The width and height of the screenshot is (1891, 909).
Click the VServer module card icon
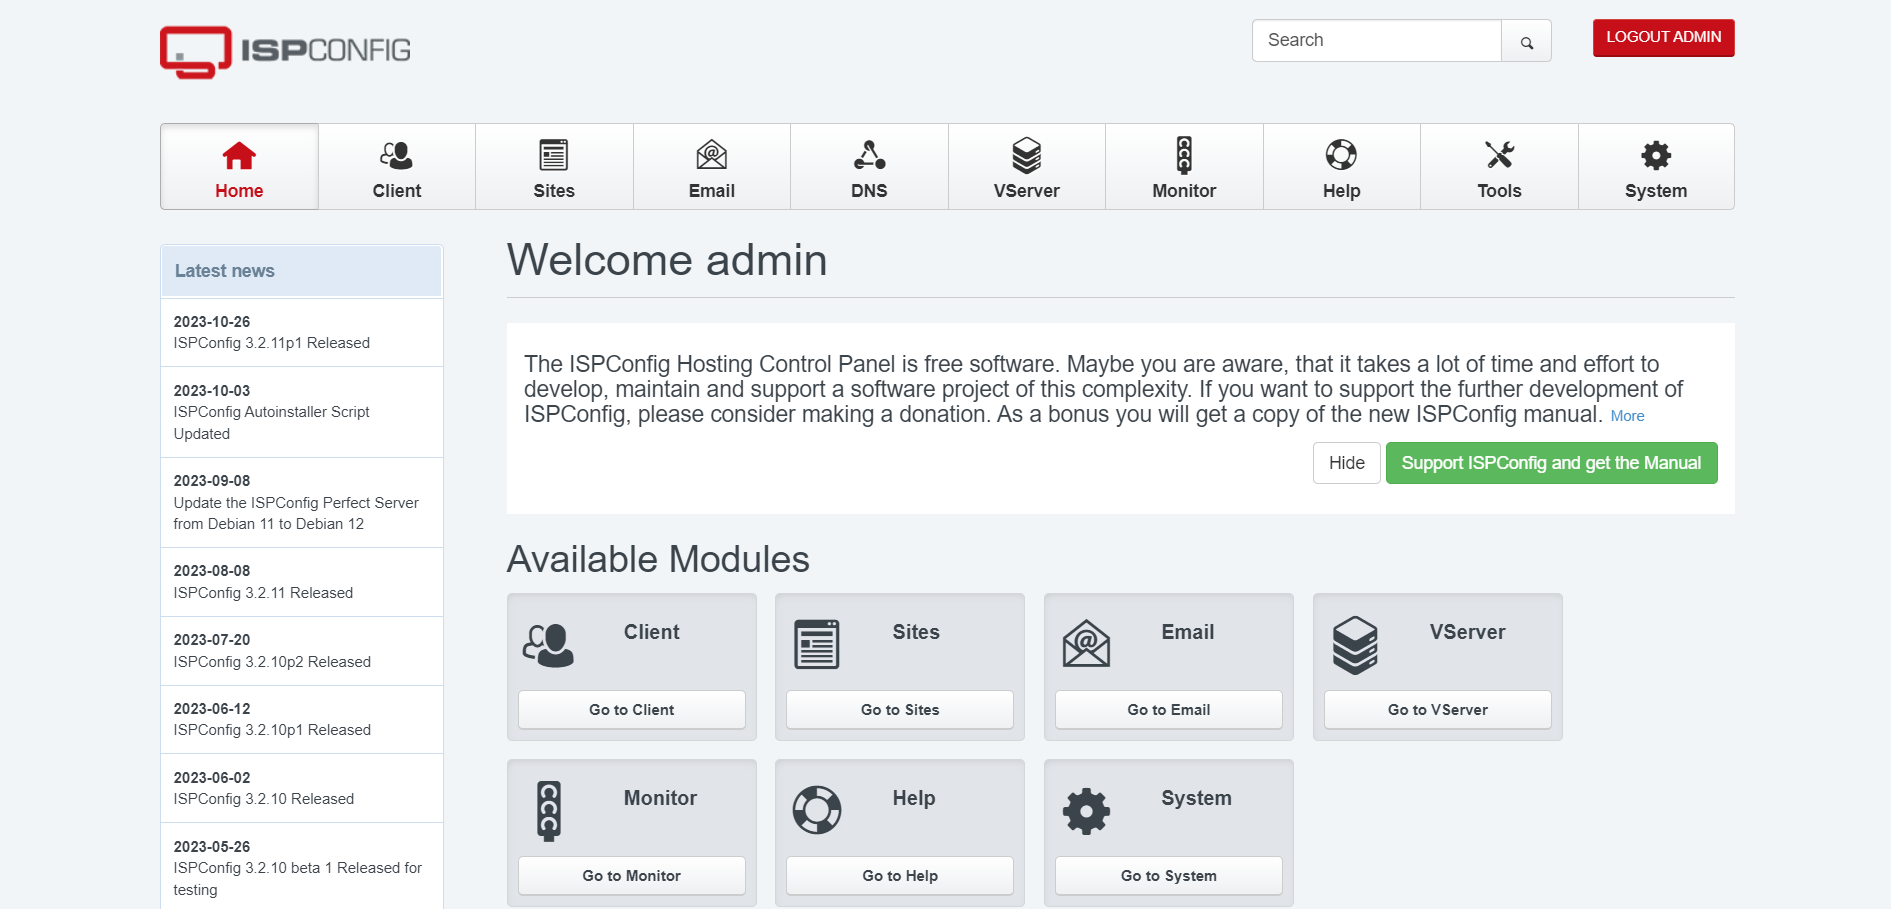[x=1355, y=645]
